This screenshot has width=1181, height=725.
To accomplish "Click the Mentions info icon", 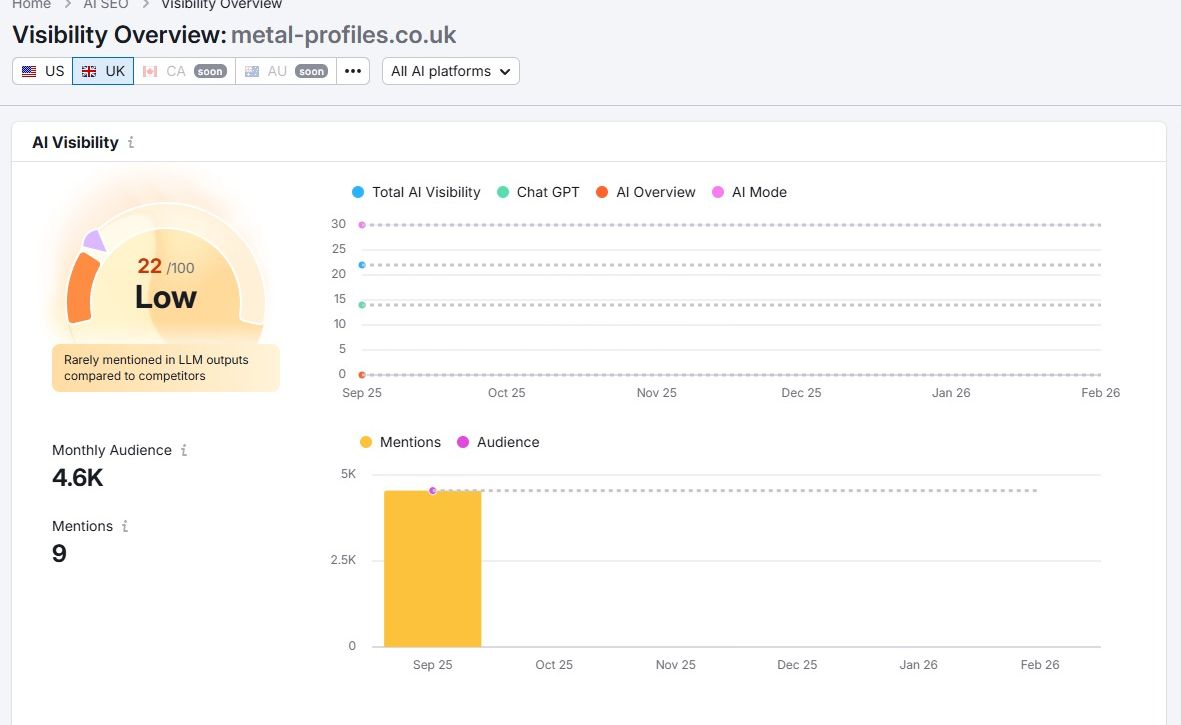I will click(125, 526).
